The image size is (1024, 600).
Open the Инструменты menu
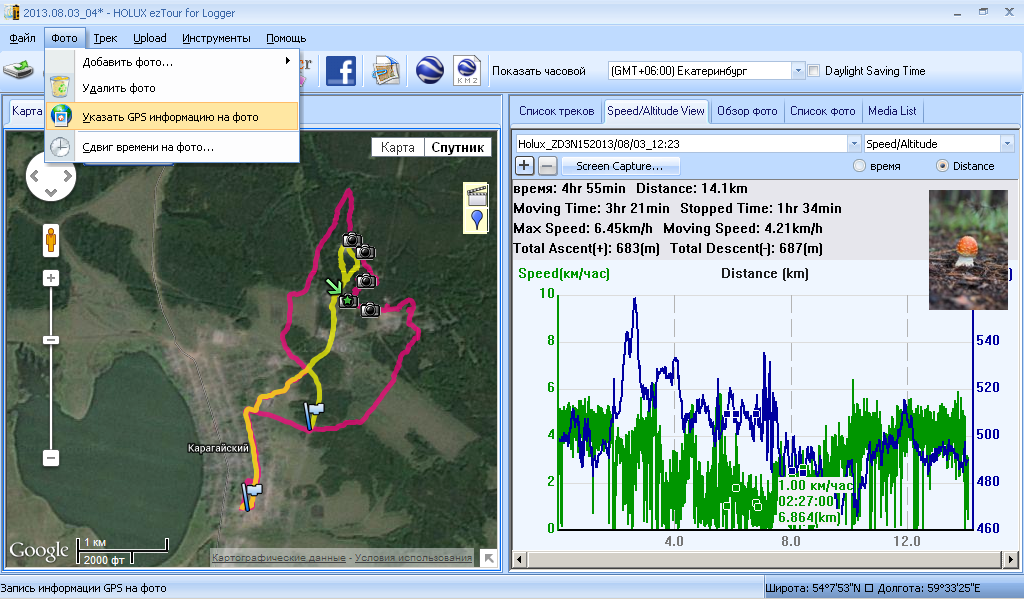[x=216, y=38]
